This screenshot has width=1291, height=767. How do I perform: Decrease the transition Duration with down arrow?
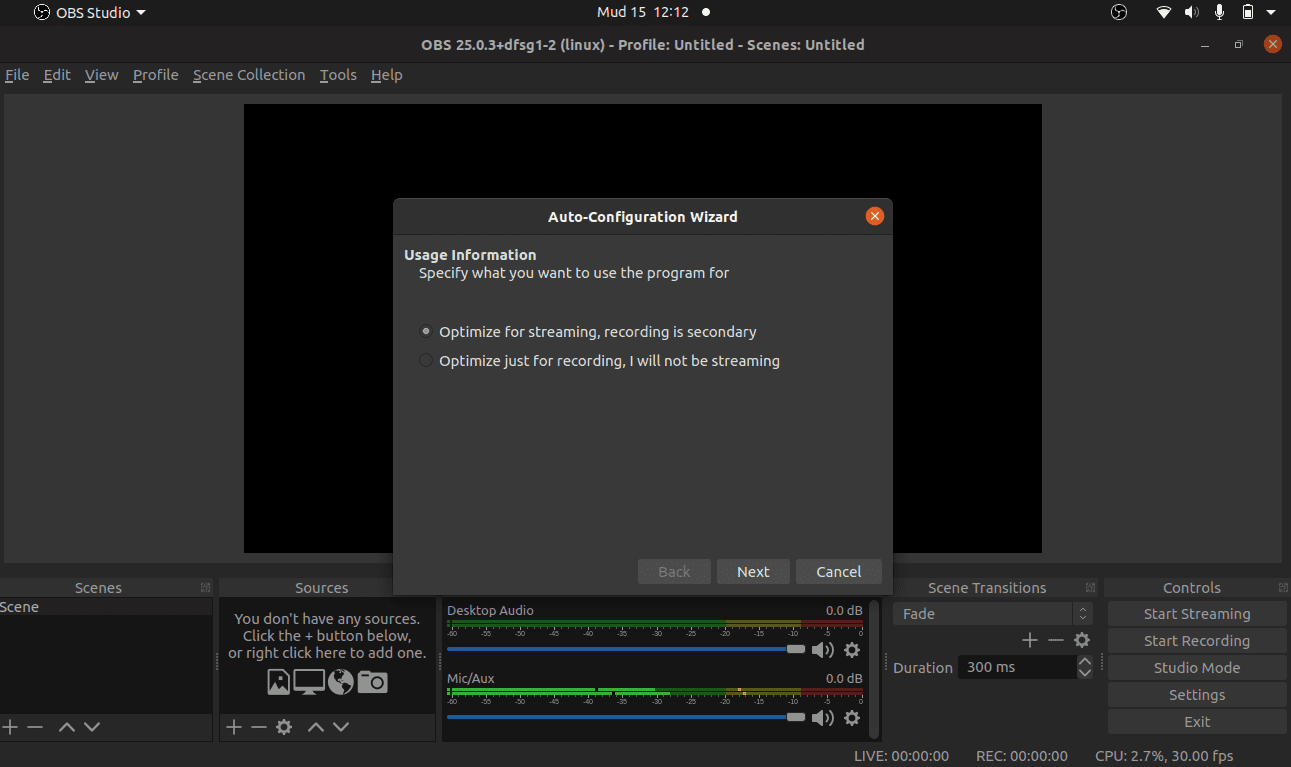(x=1085, y=673)
